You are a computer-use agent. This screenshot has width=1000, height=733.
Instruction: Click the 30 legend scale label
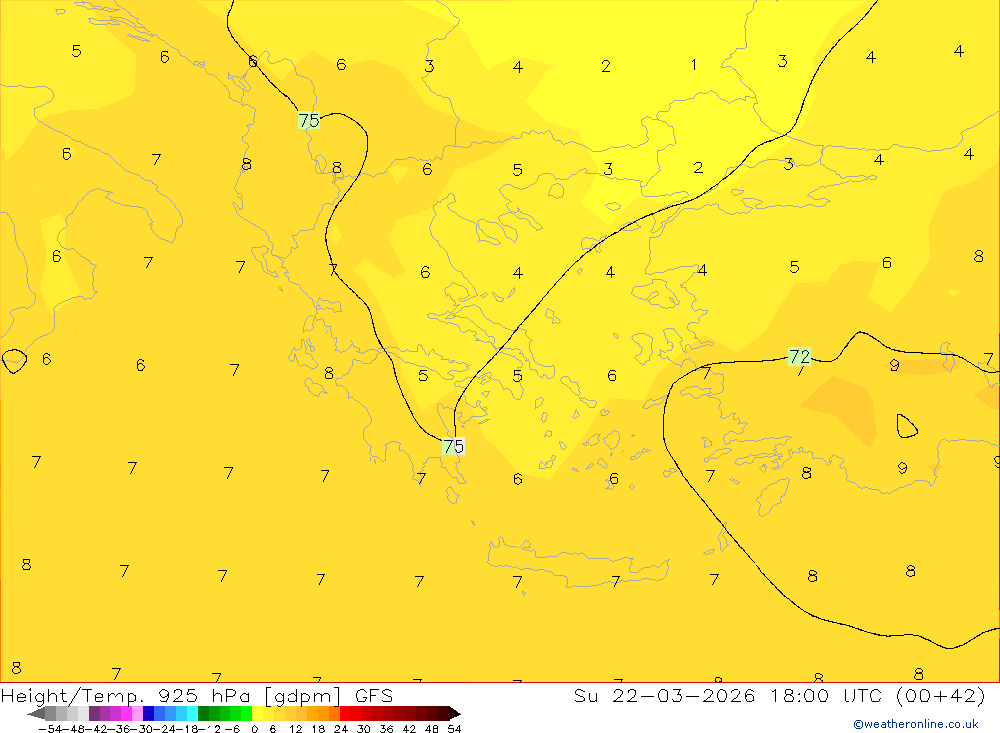pos(364,729)
